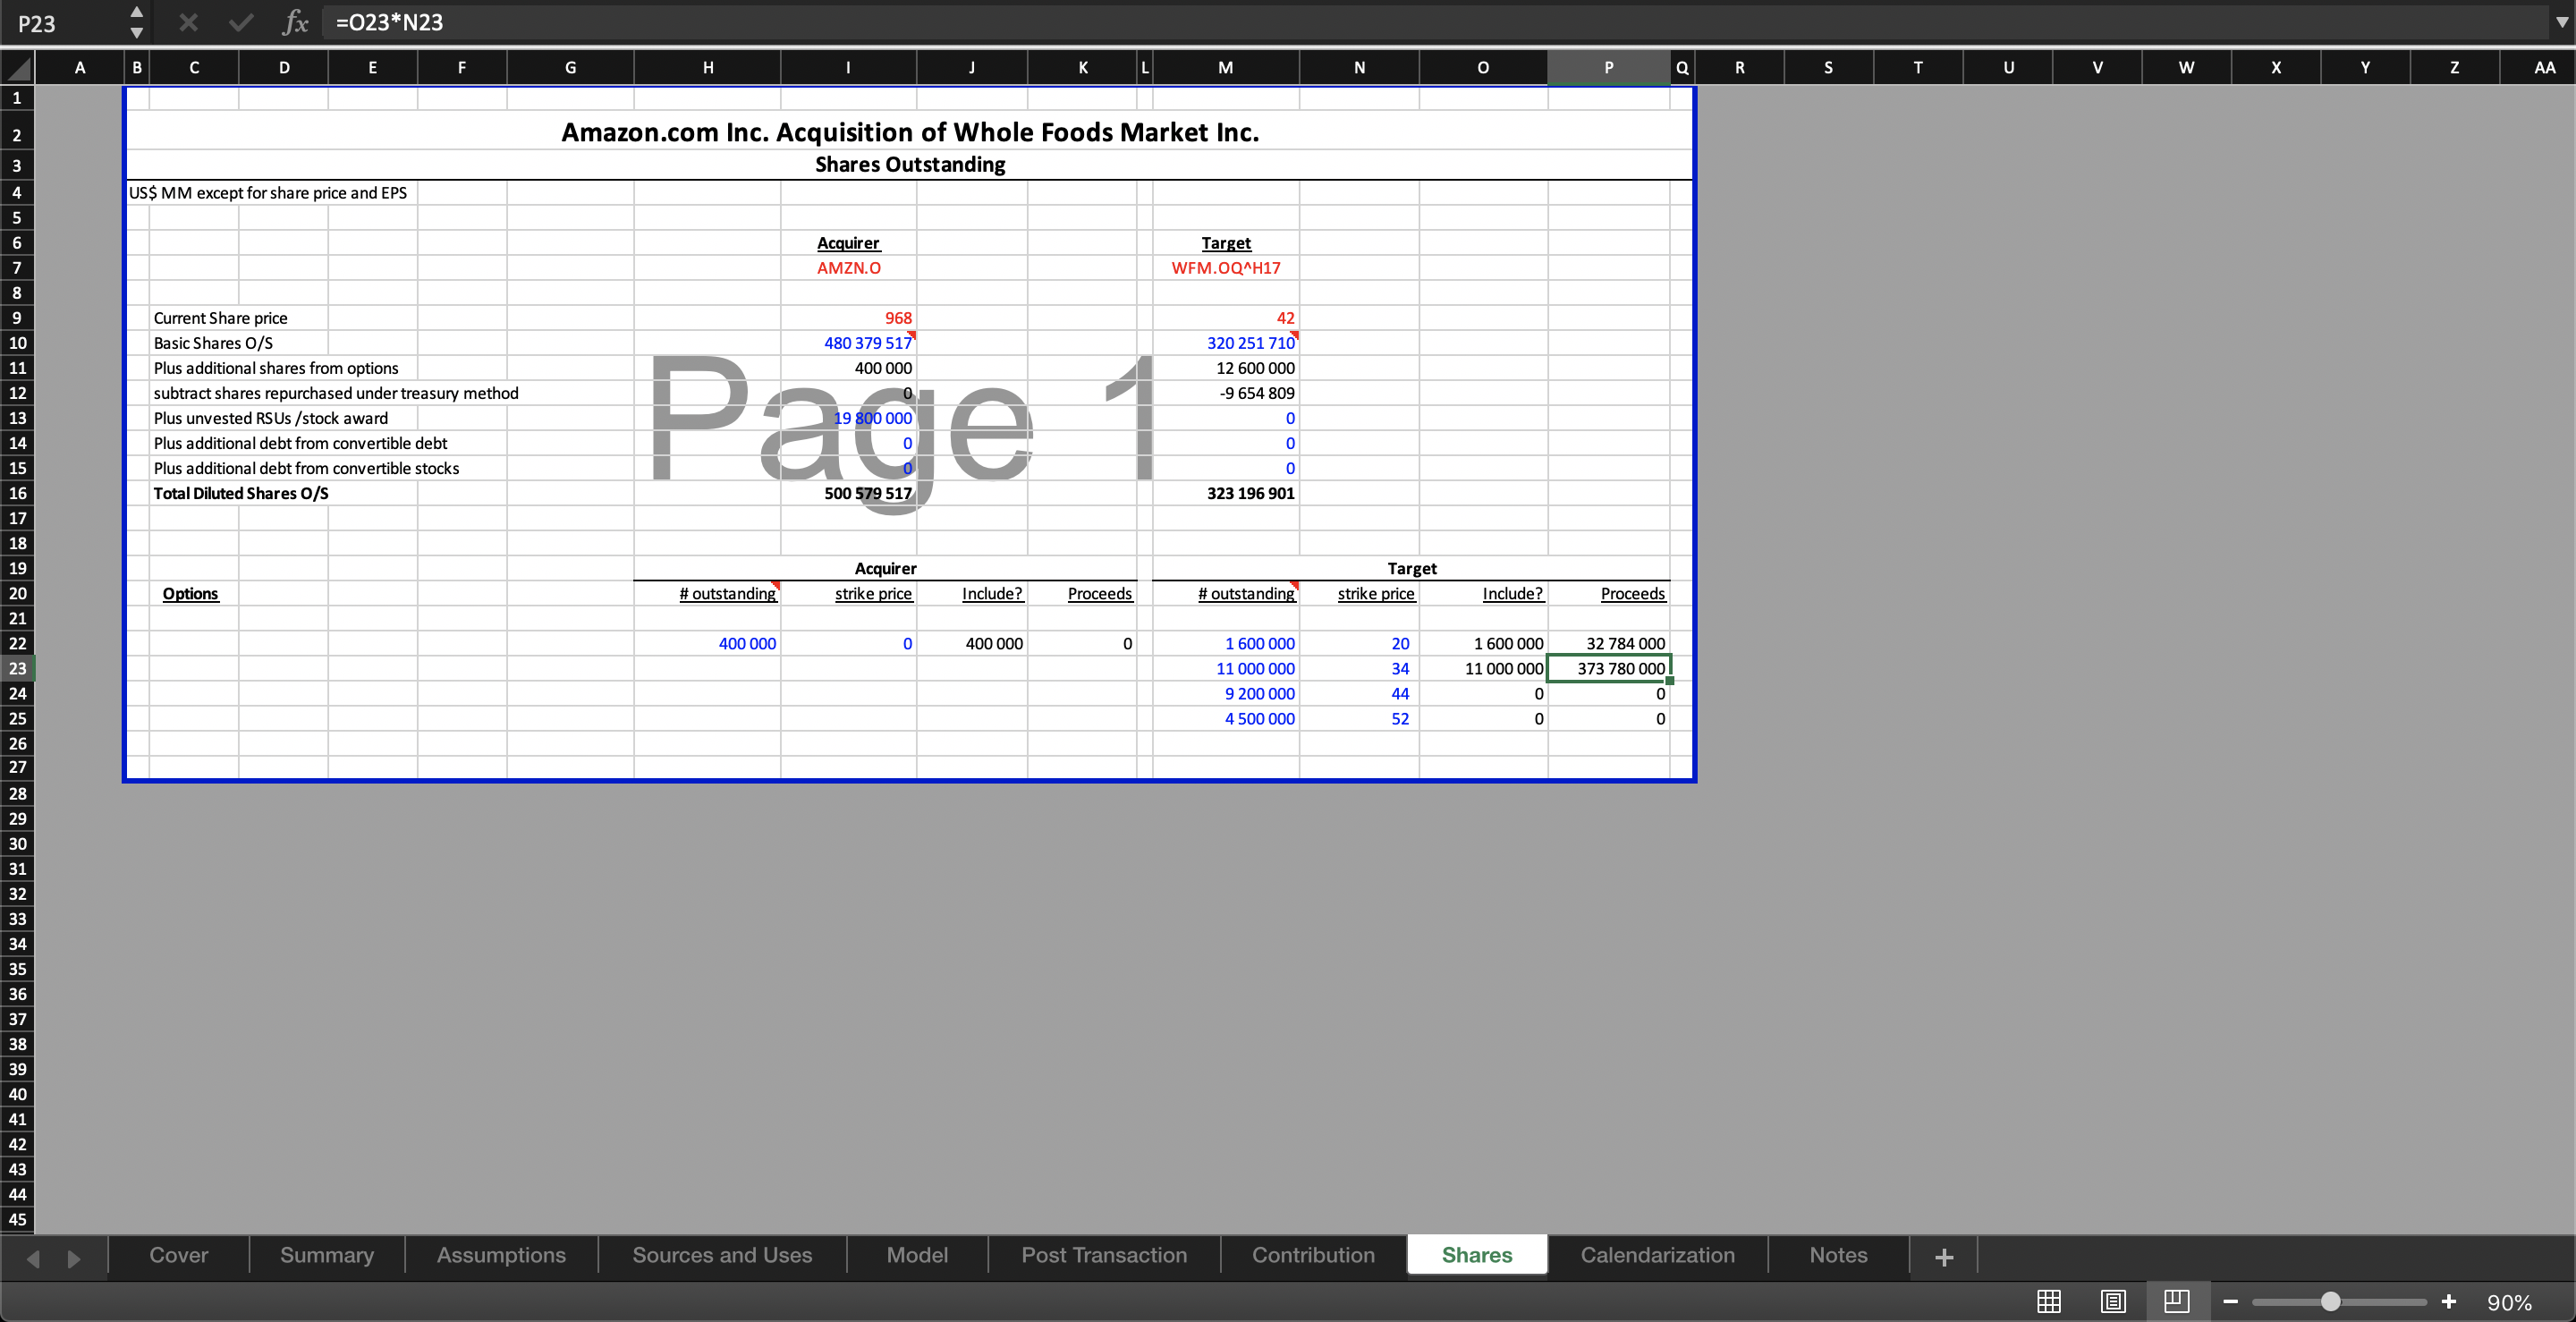Image resolution: width=2576 pixels, height=1322 pixels.
Task: Click the Total Diluted Shares O/S label
Action: tap(241, 493)
